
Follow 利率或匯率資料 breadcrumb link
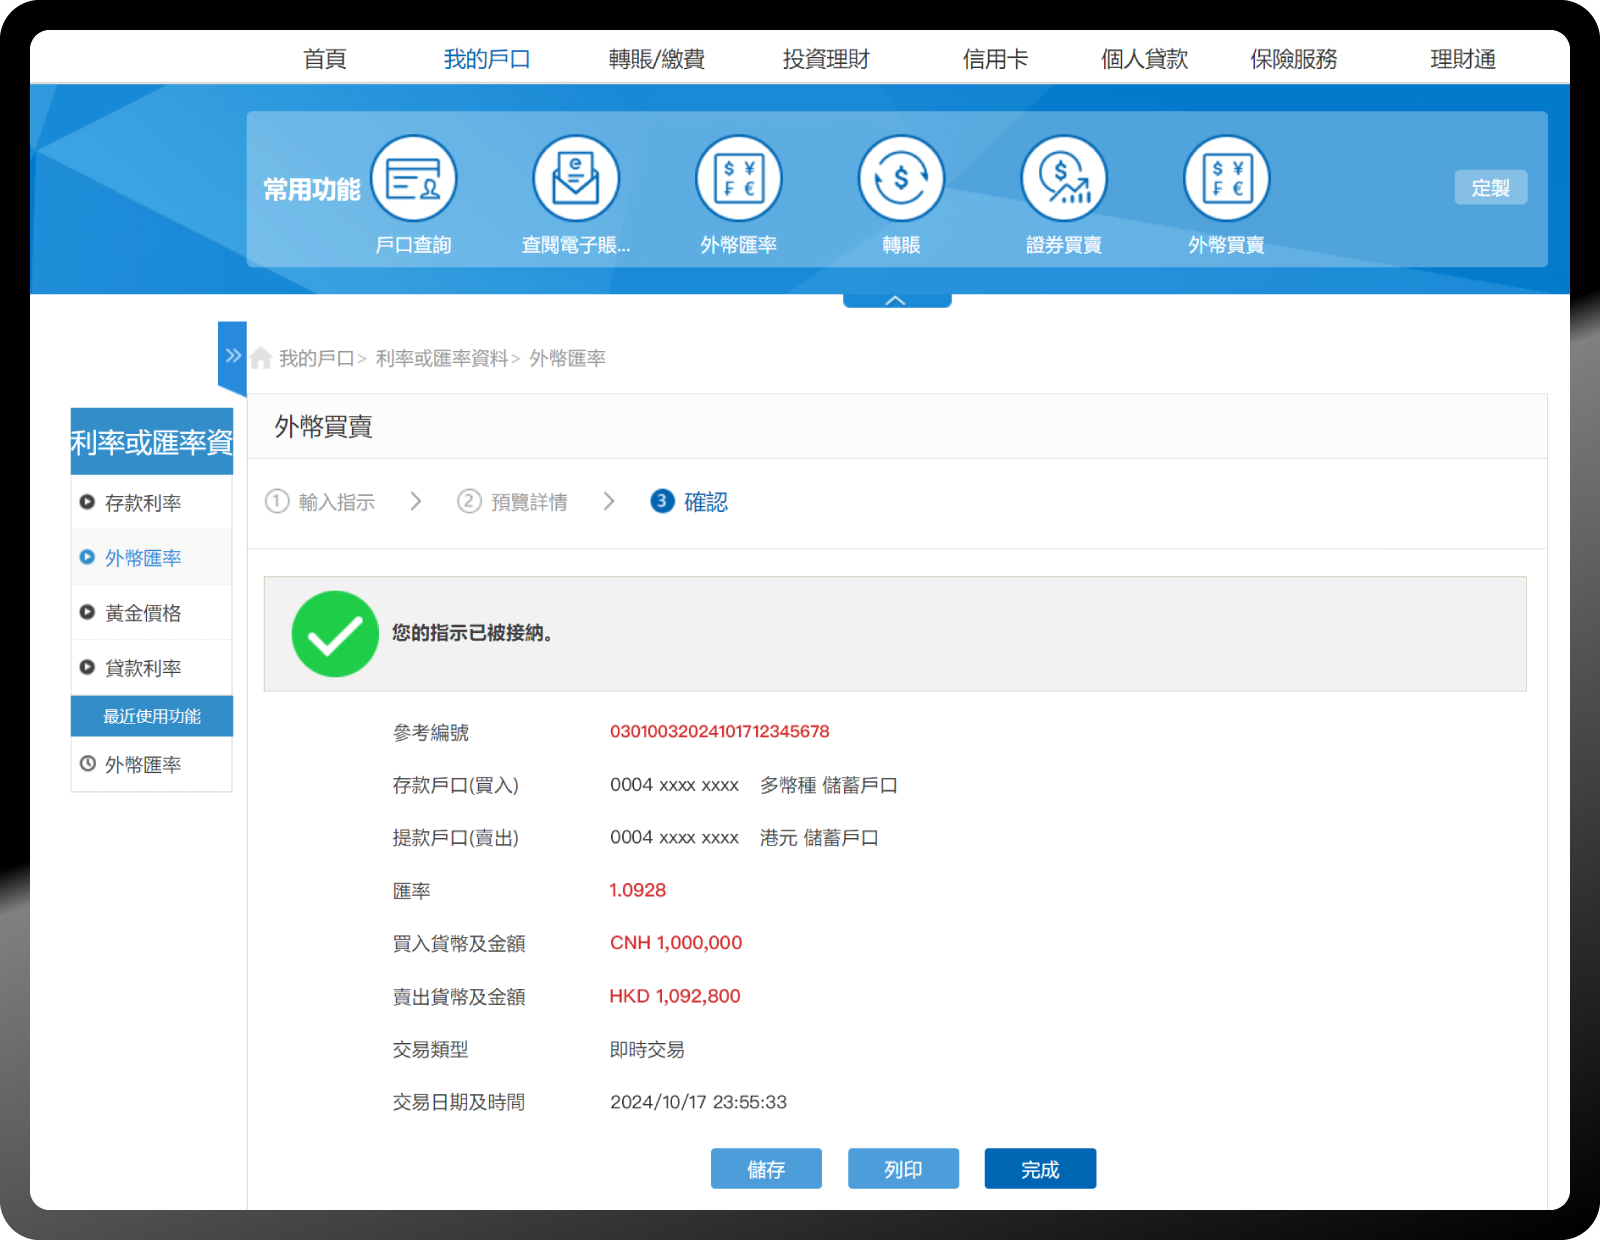tap(442, 358)
